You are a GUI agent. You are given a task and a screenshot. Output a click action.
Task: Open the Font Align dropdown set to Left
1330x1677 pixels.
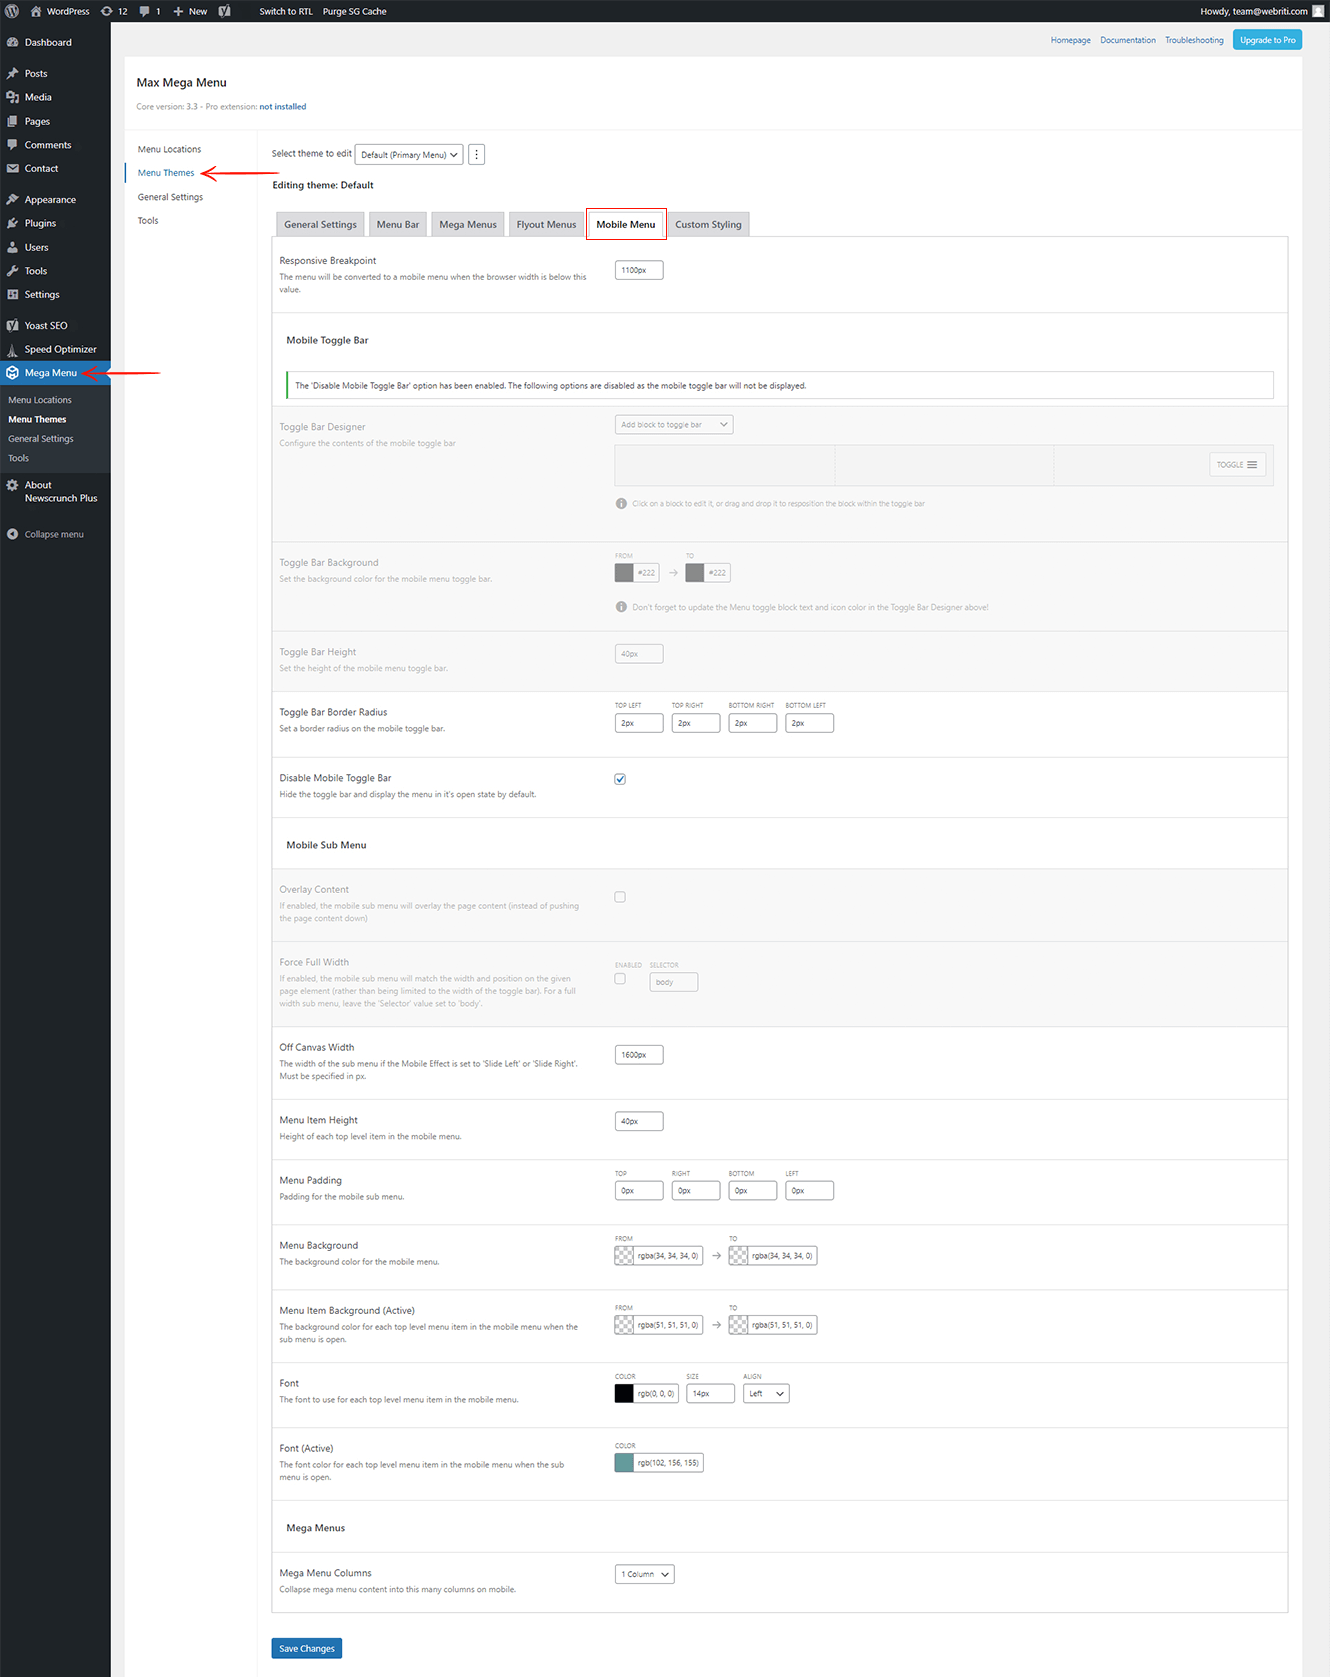(766, 1393)
